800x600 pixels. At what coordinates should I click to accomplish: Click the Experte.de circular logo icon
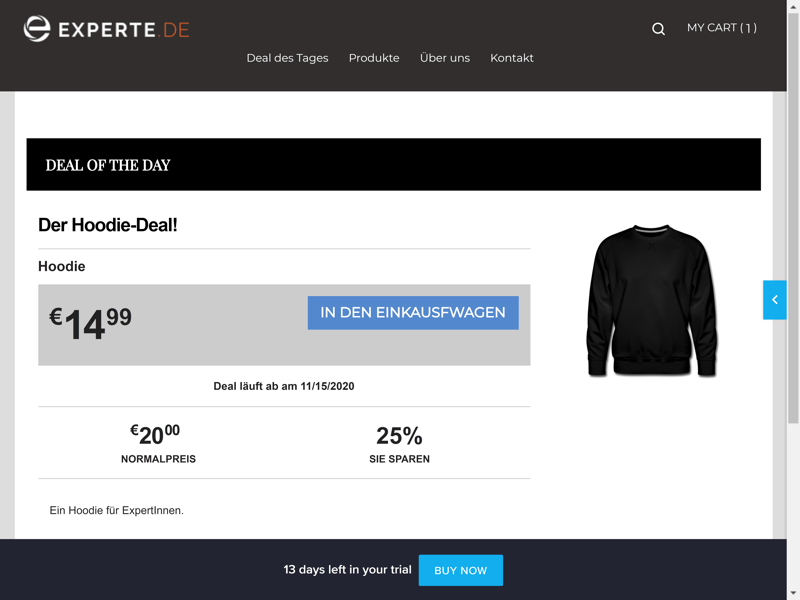coord(37,29)
